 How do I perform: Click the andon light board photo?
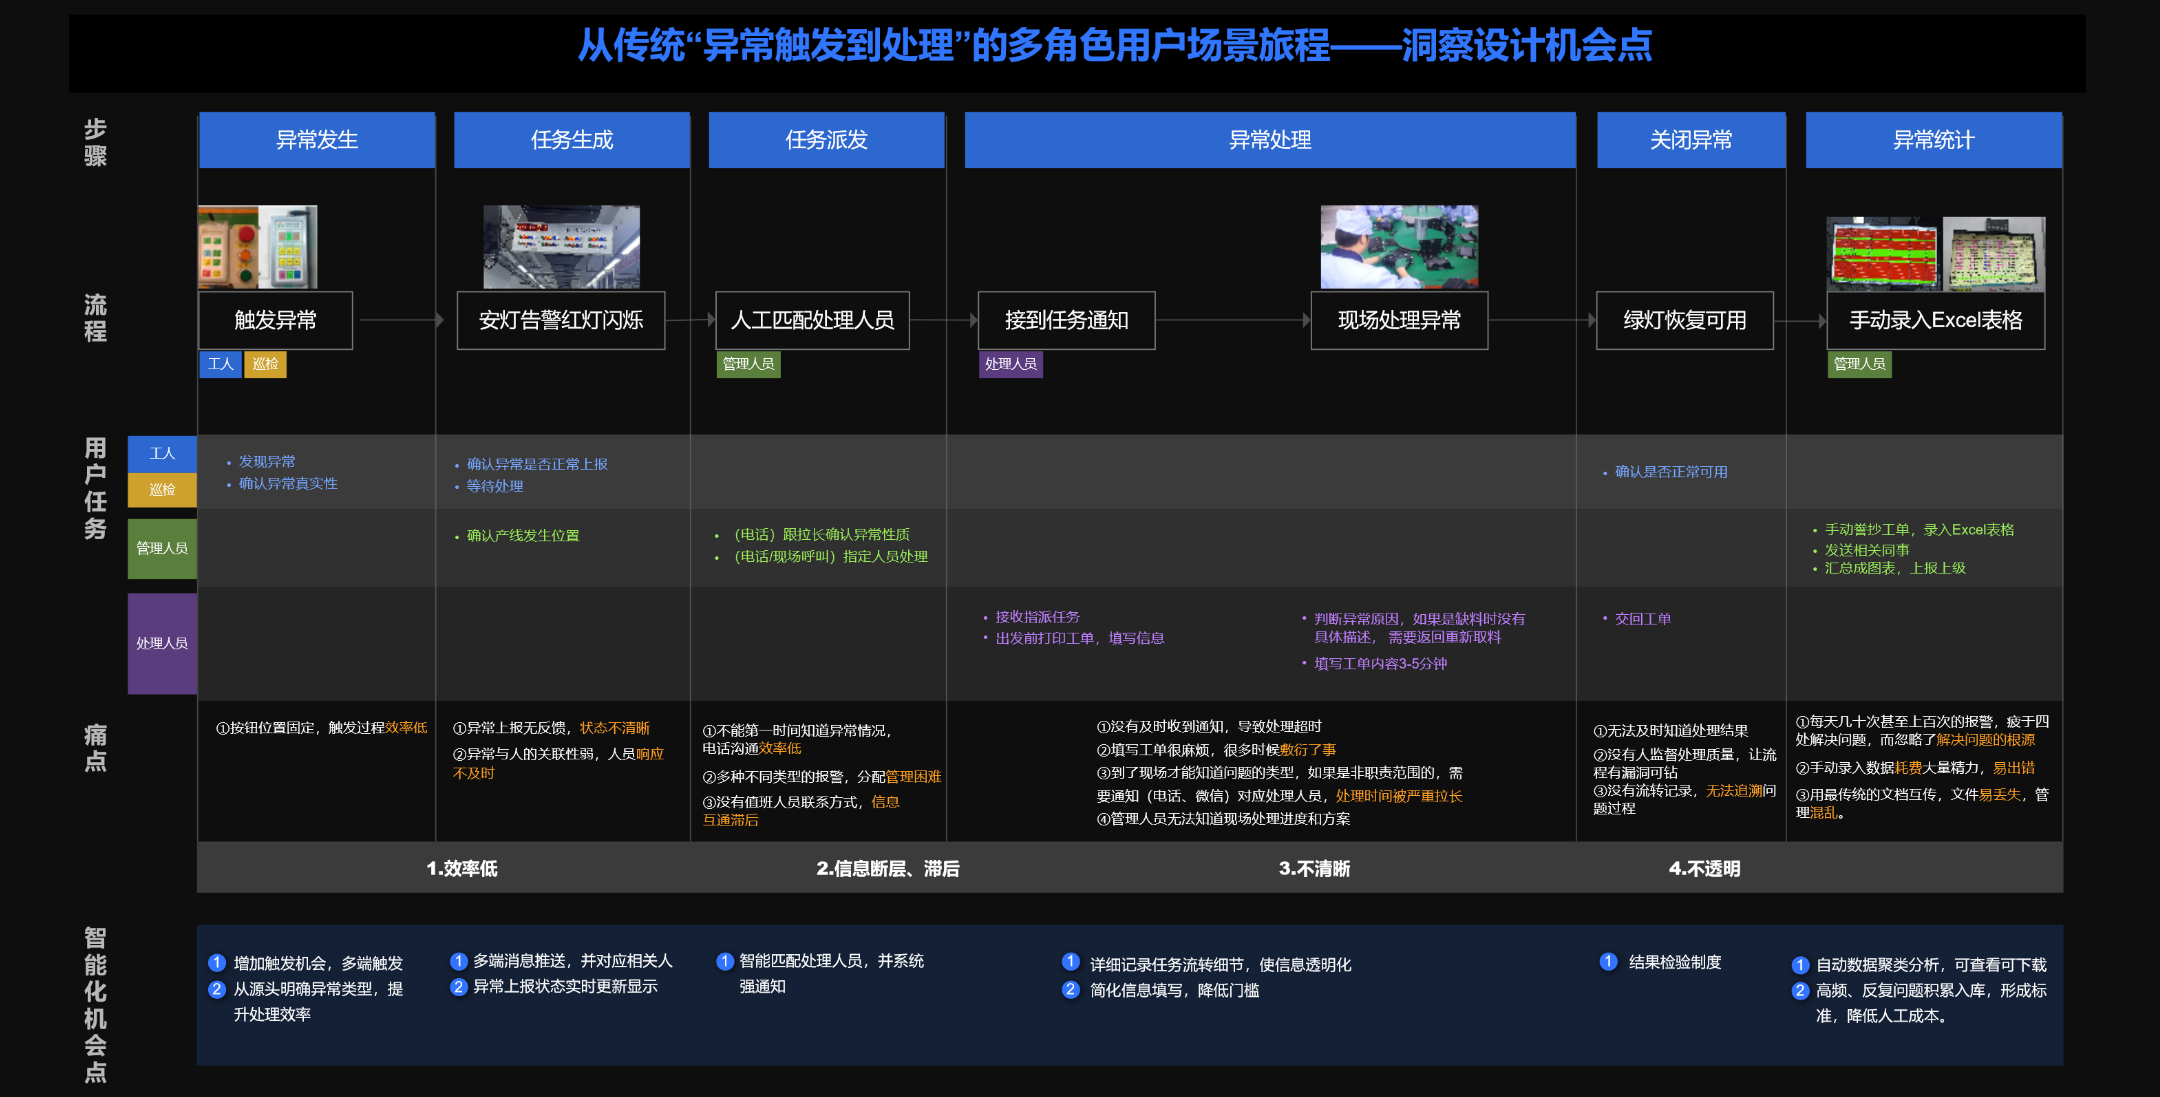561,247
